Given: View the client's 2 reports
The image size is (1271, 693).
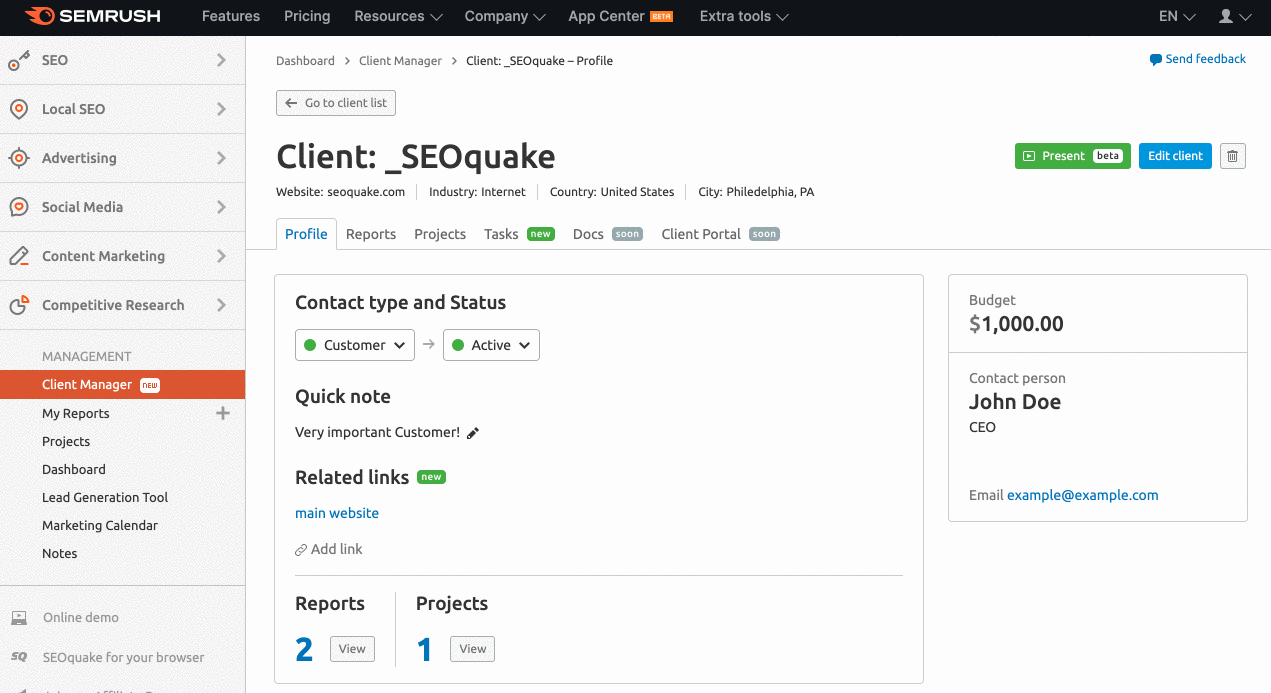Looking at the screenshot, I should [x=352, y=649].
